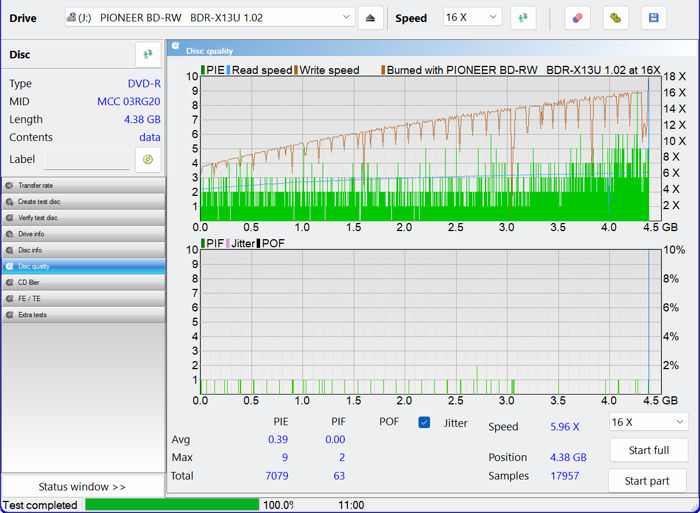Open the Extra tests section
Viewport: 700px width, 513px height.
pyautogui.click(x=83, y=314)
